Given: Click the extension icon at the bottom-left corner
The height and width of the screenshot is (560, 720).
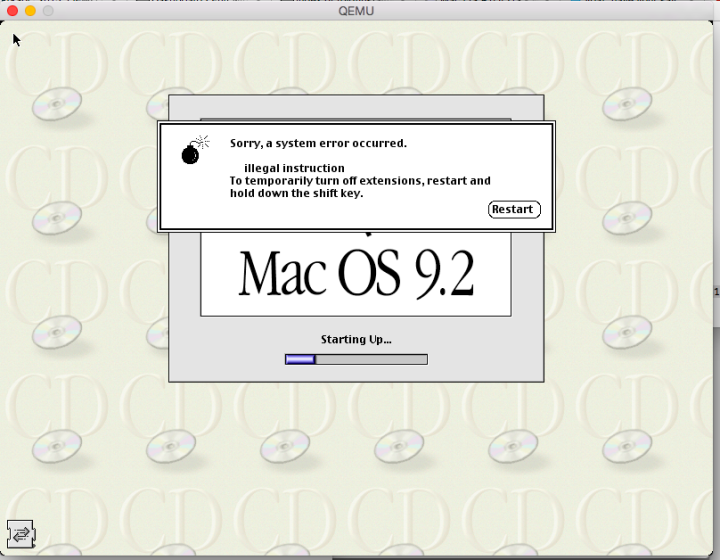Looking at the screenshot, I should click(21, 534).
